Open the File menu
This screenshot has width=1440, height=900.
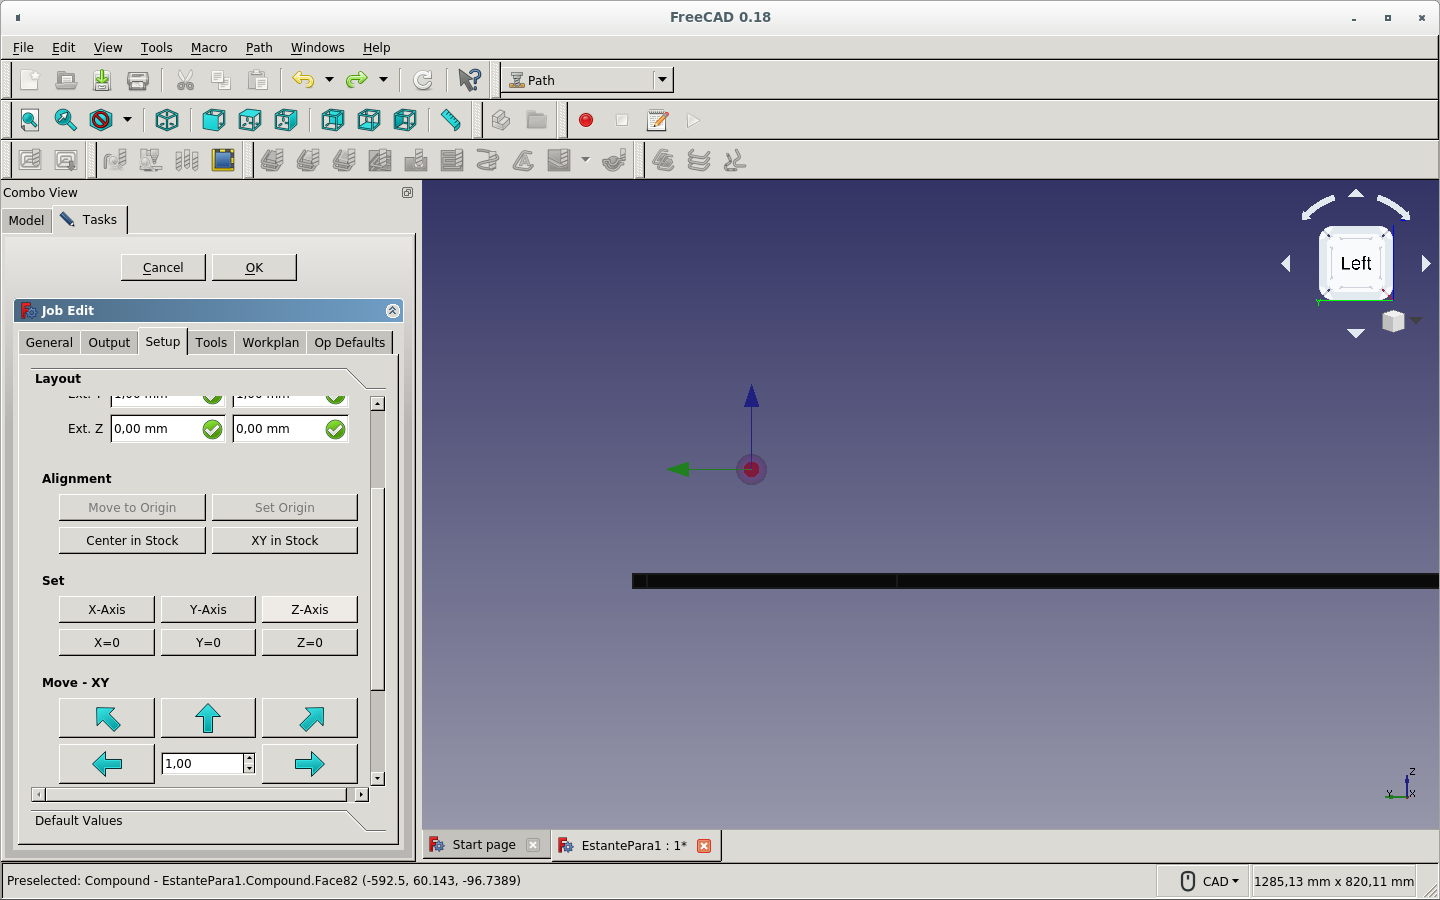point(23,48)
